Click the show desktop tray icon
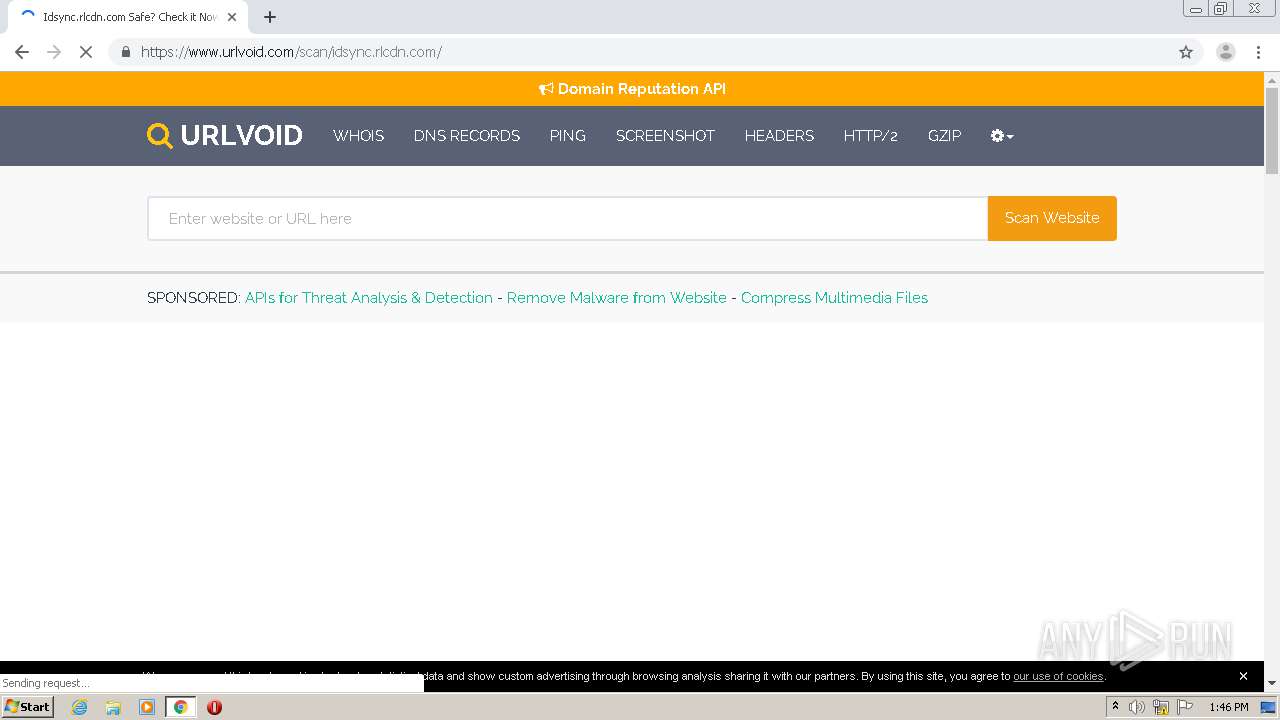The width and height of the screenshot is (1280, 720). click(1268, 707)
